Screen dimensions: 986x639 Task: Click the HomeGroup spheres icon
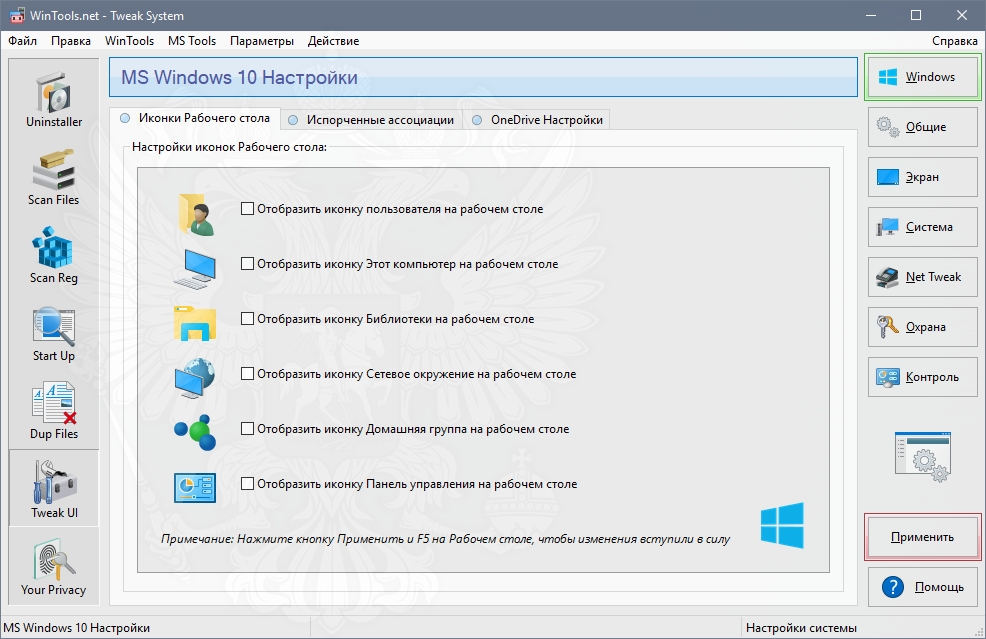click(195, 432)
